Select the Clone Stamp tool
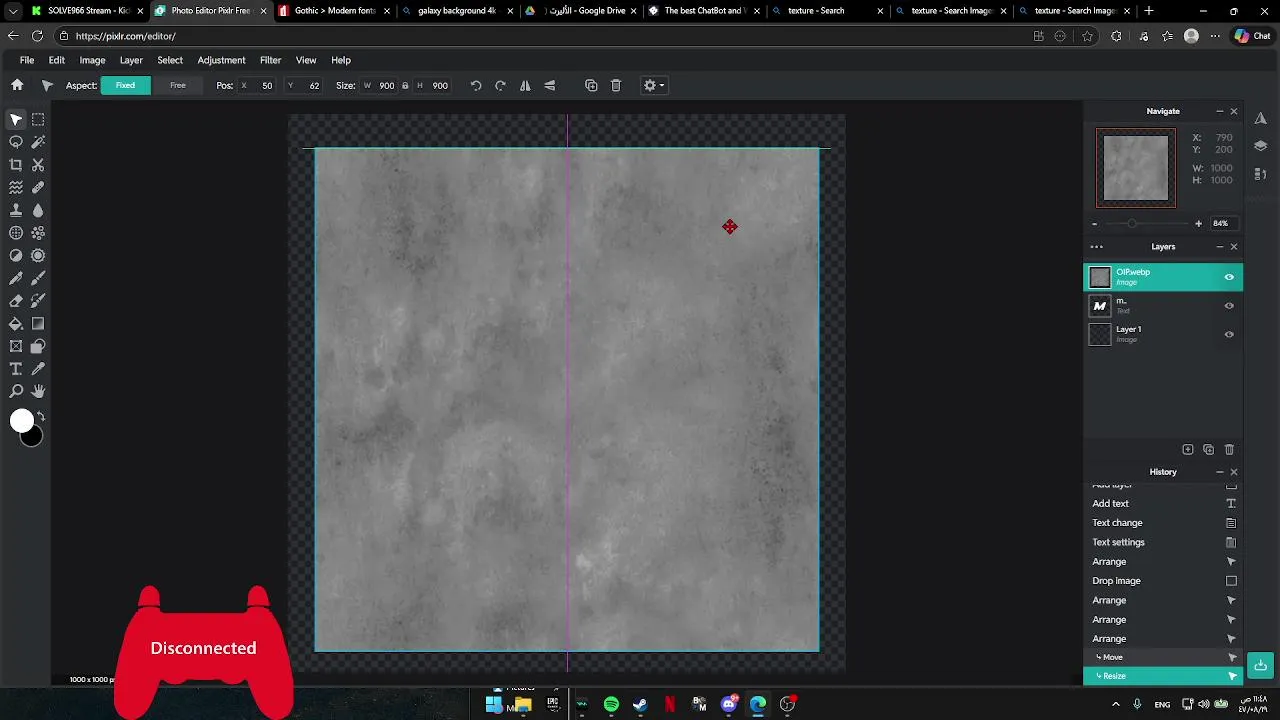The image size is (1280, 720). [x=16, y=210]
